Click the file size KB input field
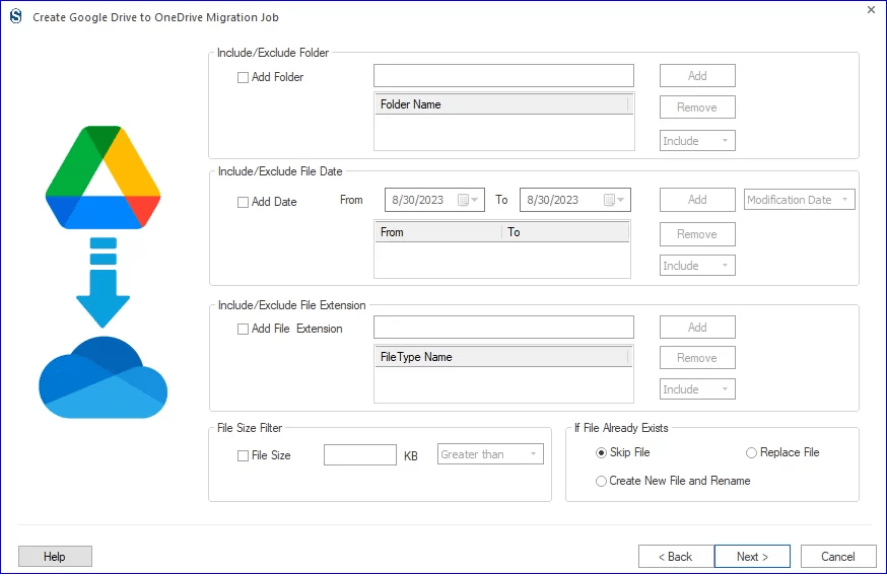 tap(360, 454)
